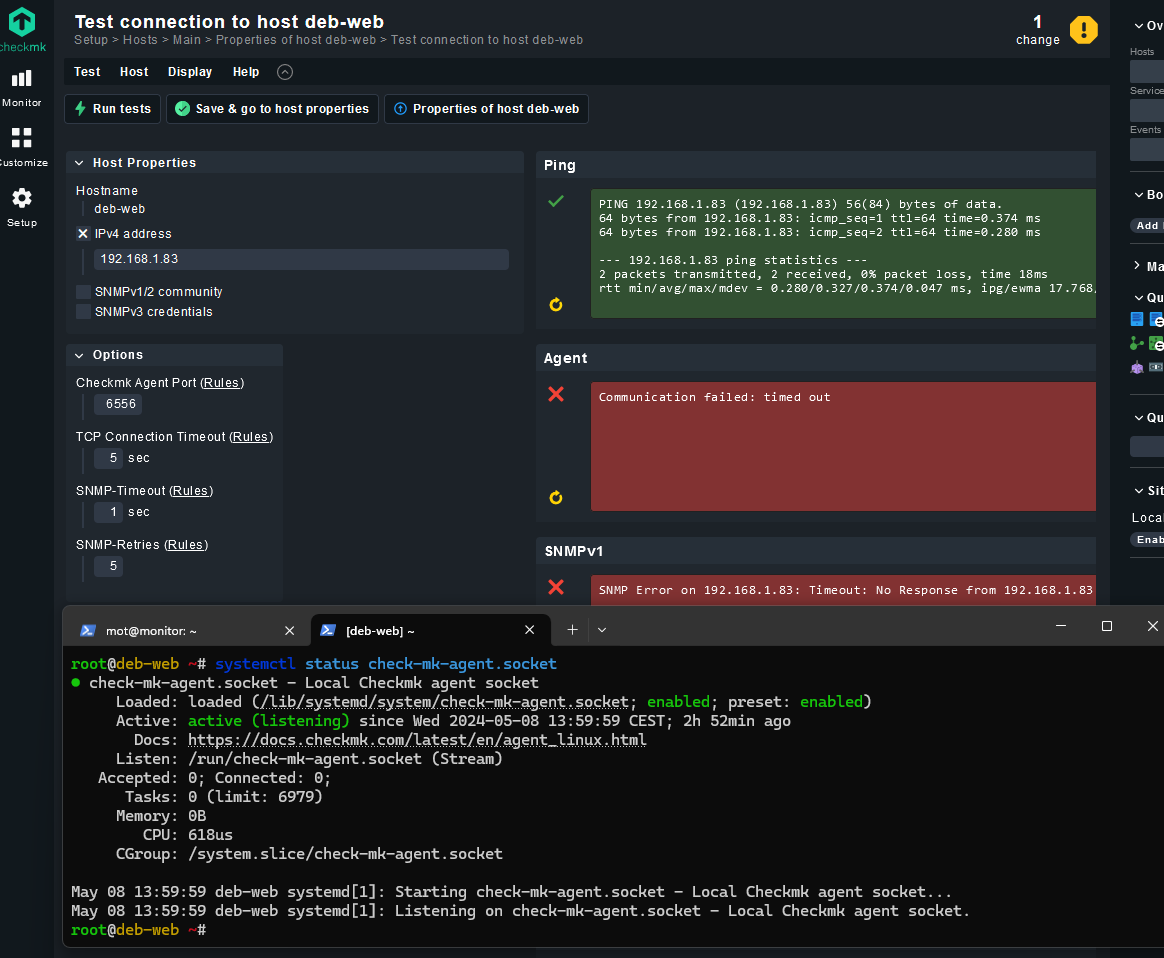Viewport: 1164px width, 958px height.
Task: Click the '1 change' counter
Action: 1037,30
